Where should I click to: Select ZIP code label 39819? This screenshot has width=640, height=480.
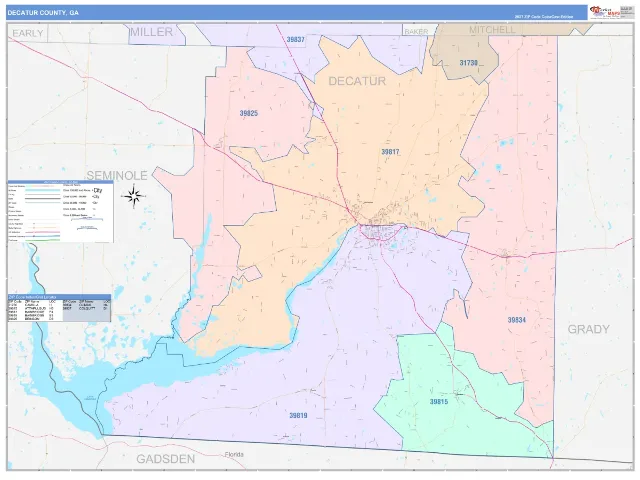(298, 416)
